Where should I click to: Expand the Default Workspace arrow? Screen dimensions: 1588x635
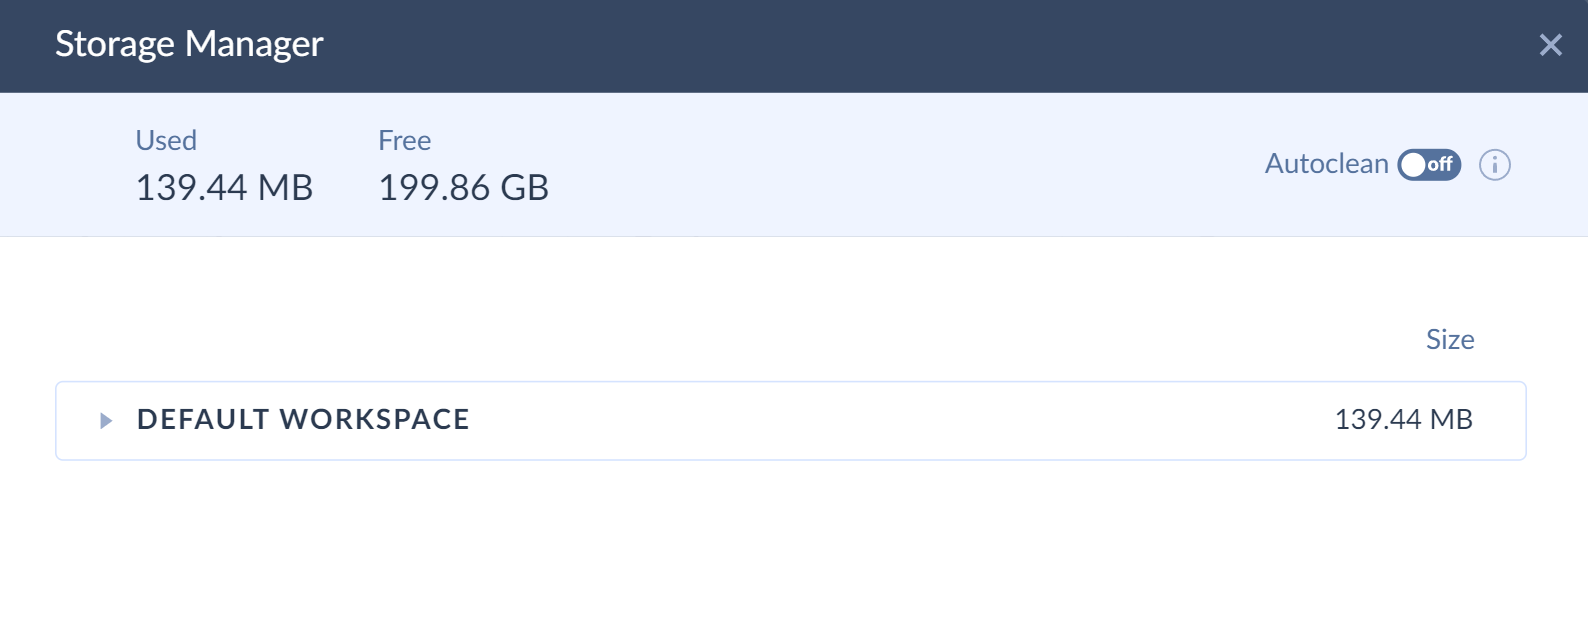(x=106, y=421)
